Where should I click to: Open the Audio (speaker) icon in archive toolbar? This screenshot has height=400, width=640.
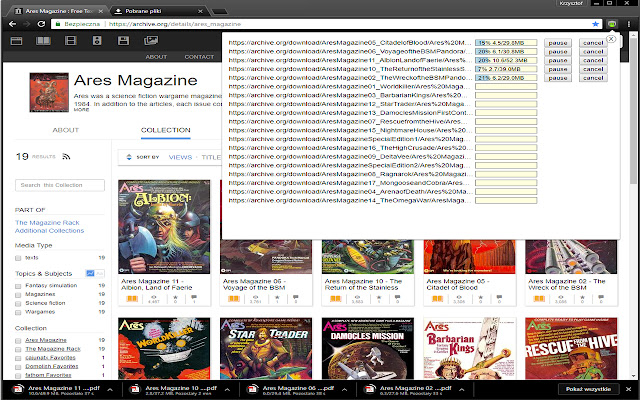(x=97, y=41)
